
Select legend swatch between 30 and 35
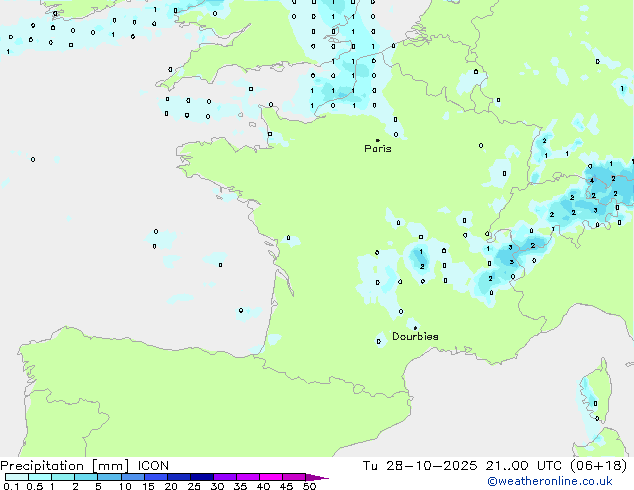(x=224, y=477)
